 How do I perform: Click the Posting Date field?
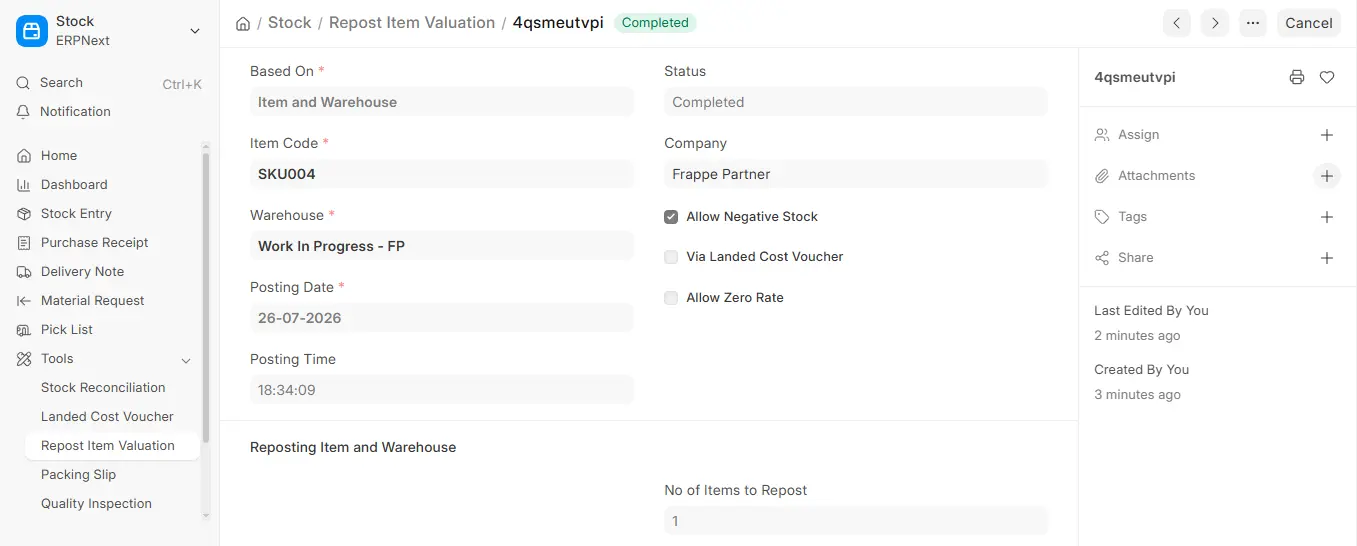coord(442,318)
